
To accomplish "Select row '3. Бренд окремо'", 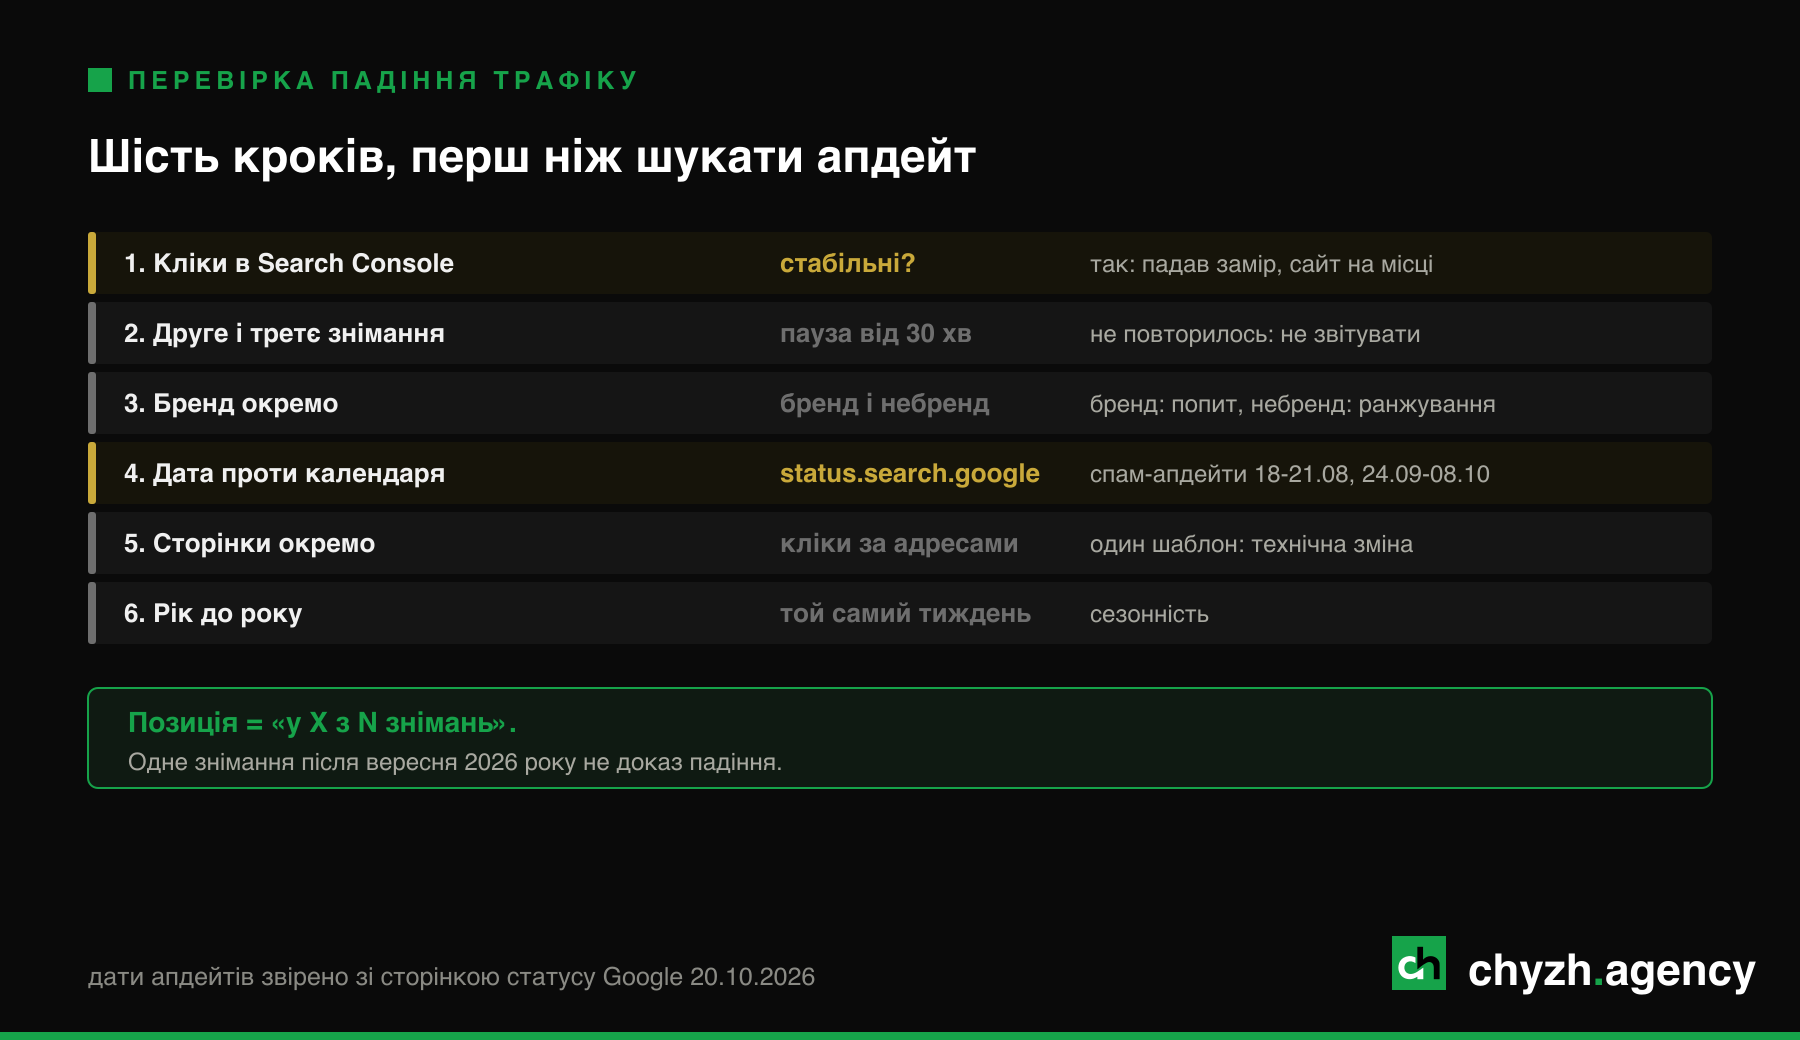I will tap(900, 403).
